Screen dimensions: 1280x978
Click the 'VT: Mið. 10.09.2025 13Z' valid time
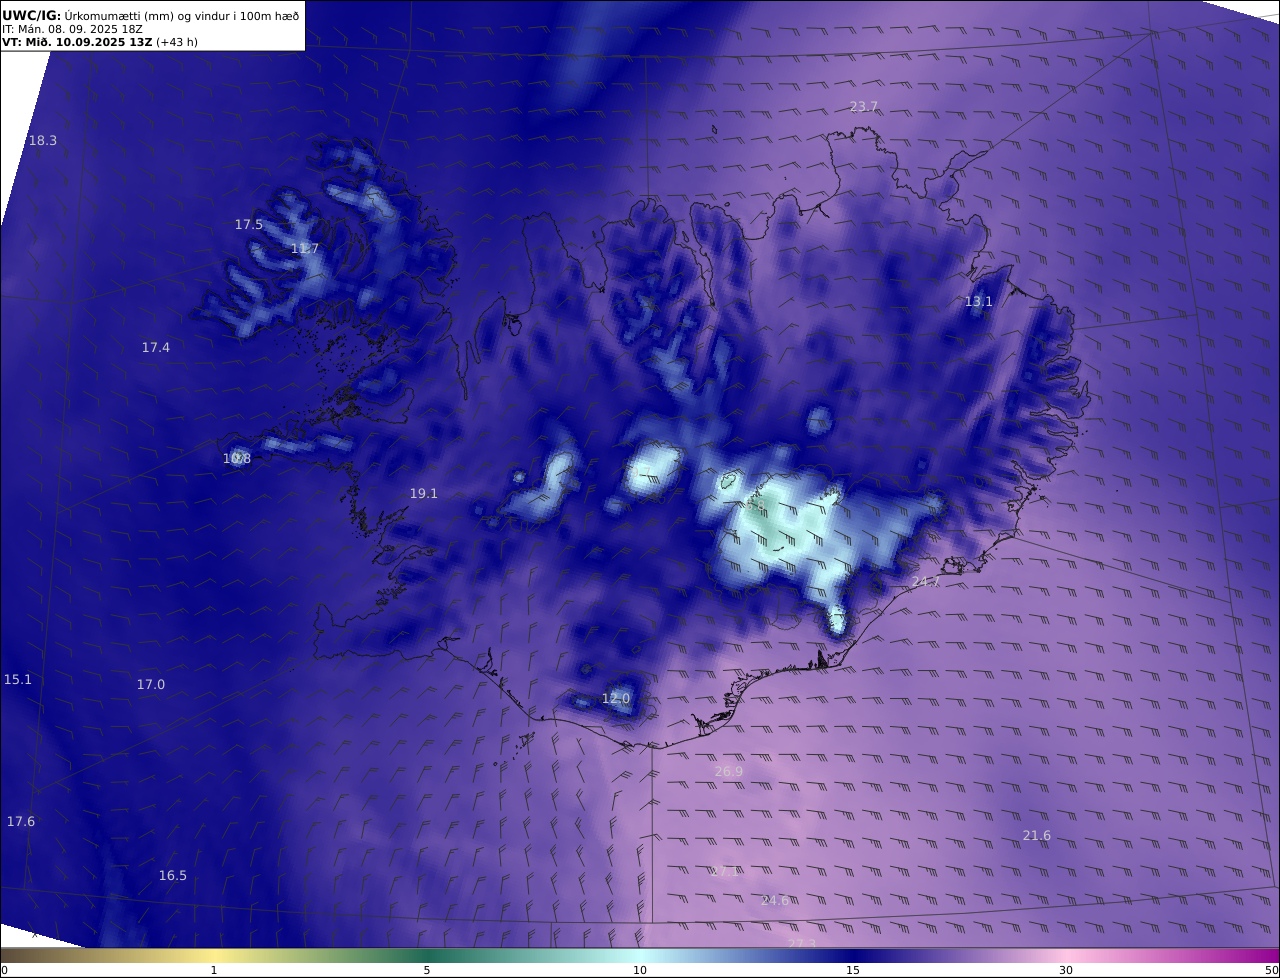click(77, 42)
